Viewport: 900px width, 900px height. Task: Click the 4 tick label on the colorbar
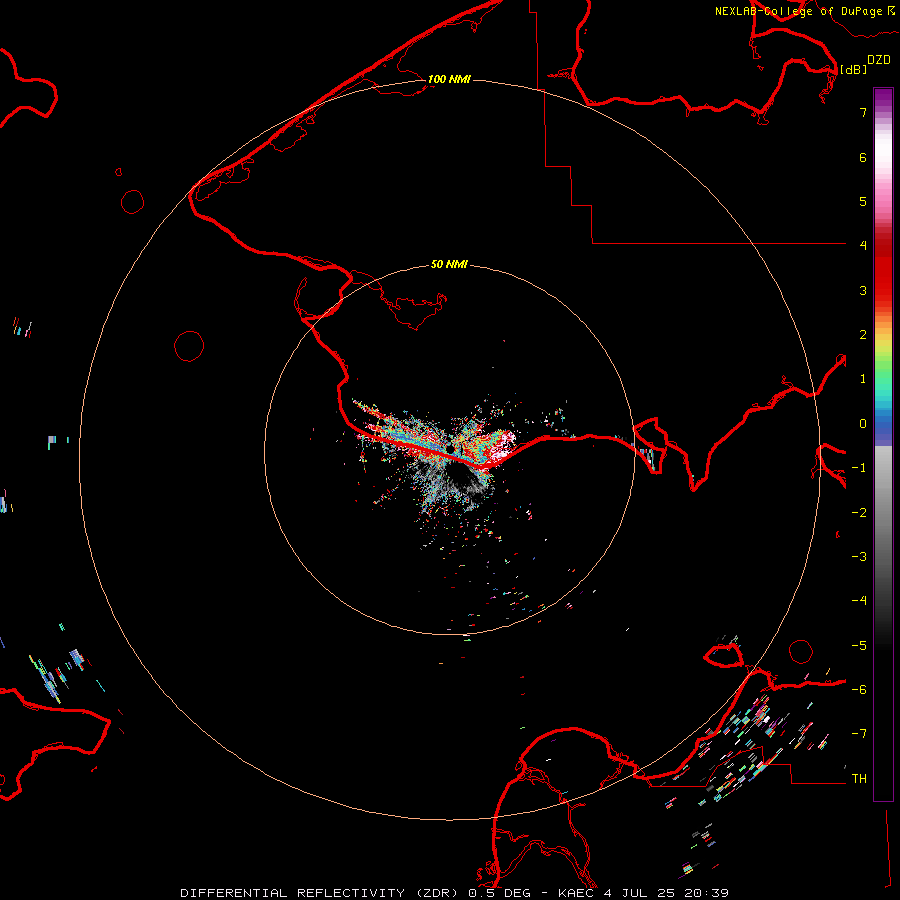(x=863, y=246)
